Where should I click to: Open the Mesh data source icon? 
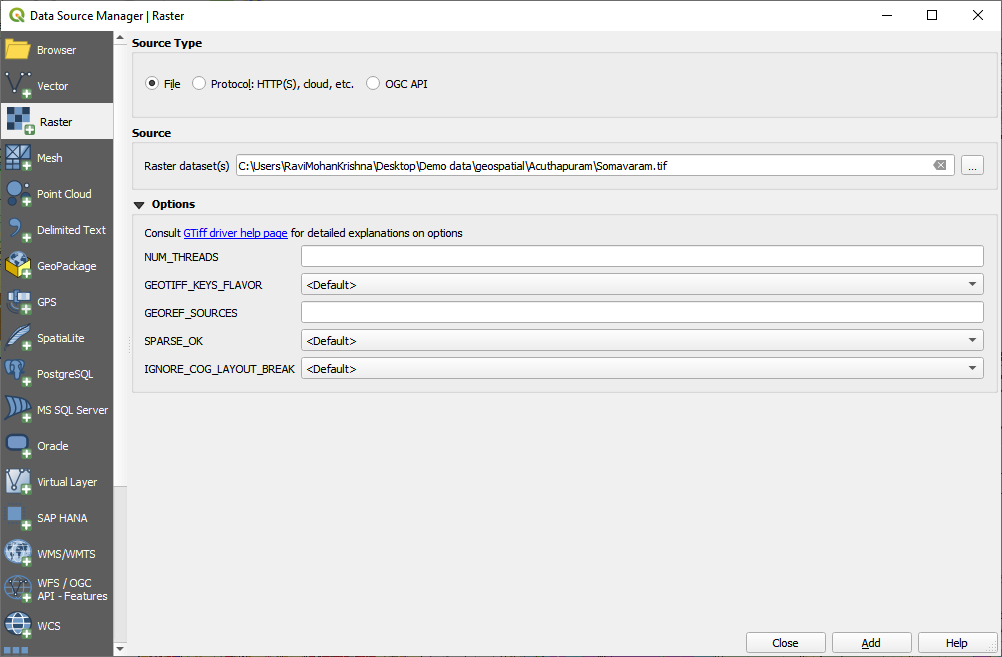tap(18, 158)
